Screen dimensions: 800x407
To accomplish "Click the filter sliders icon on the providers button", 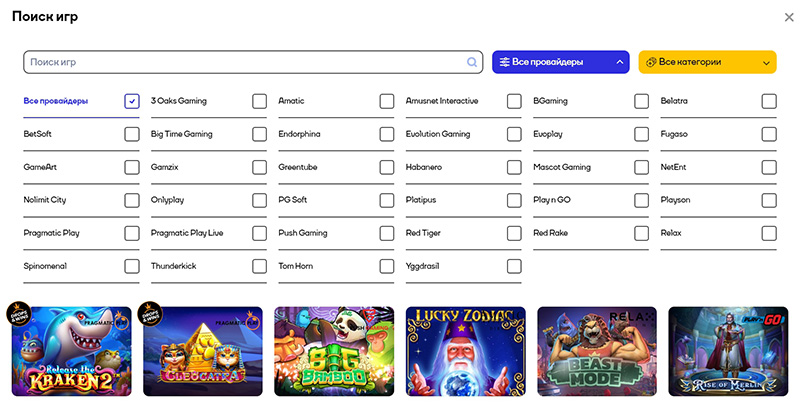I will (x=505, y=62).
